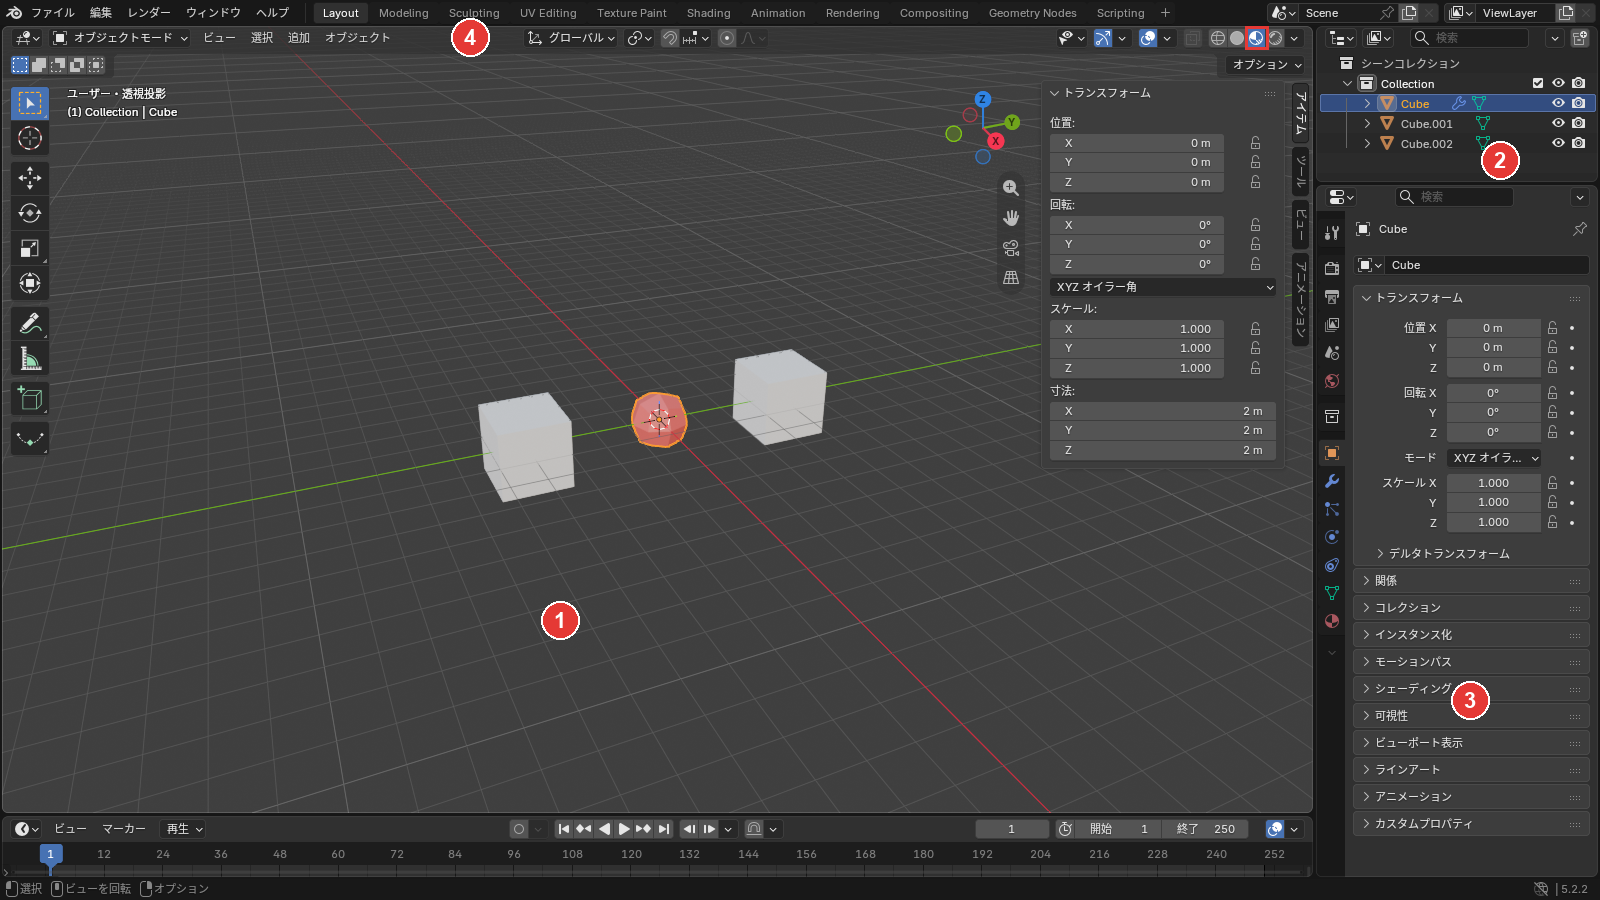Open the Modifiers wrench properties tab
Image resolution: width=1600 pixels, height=900 pixels.
click(x=1332, y=481)
